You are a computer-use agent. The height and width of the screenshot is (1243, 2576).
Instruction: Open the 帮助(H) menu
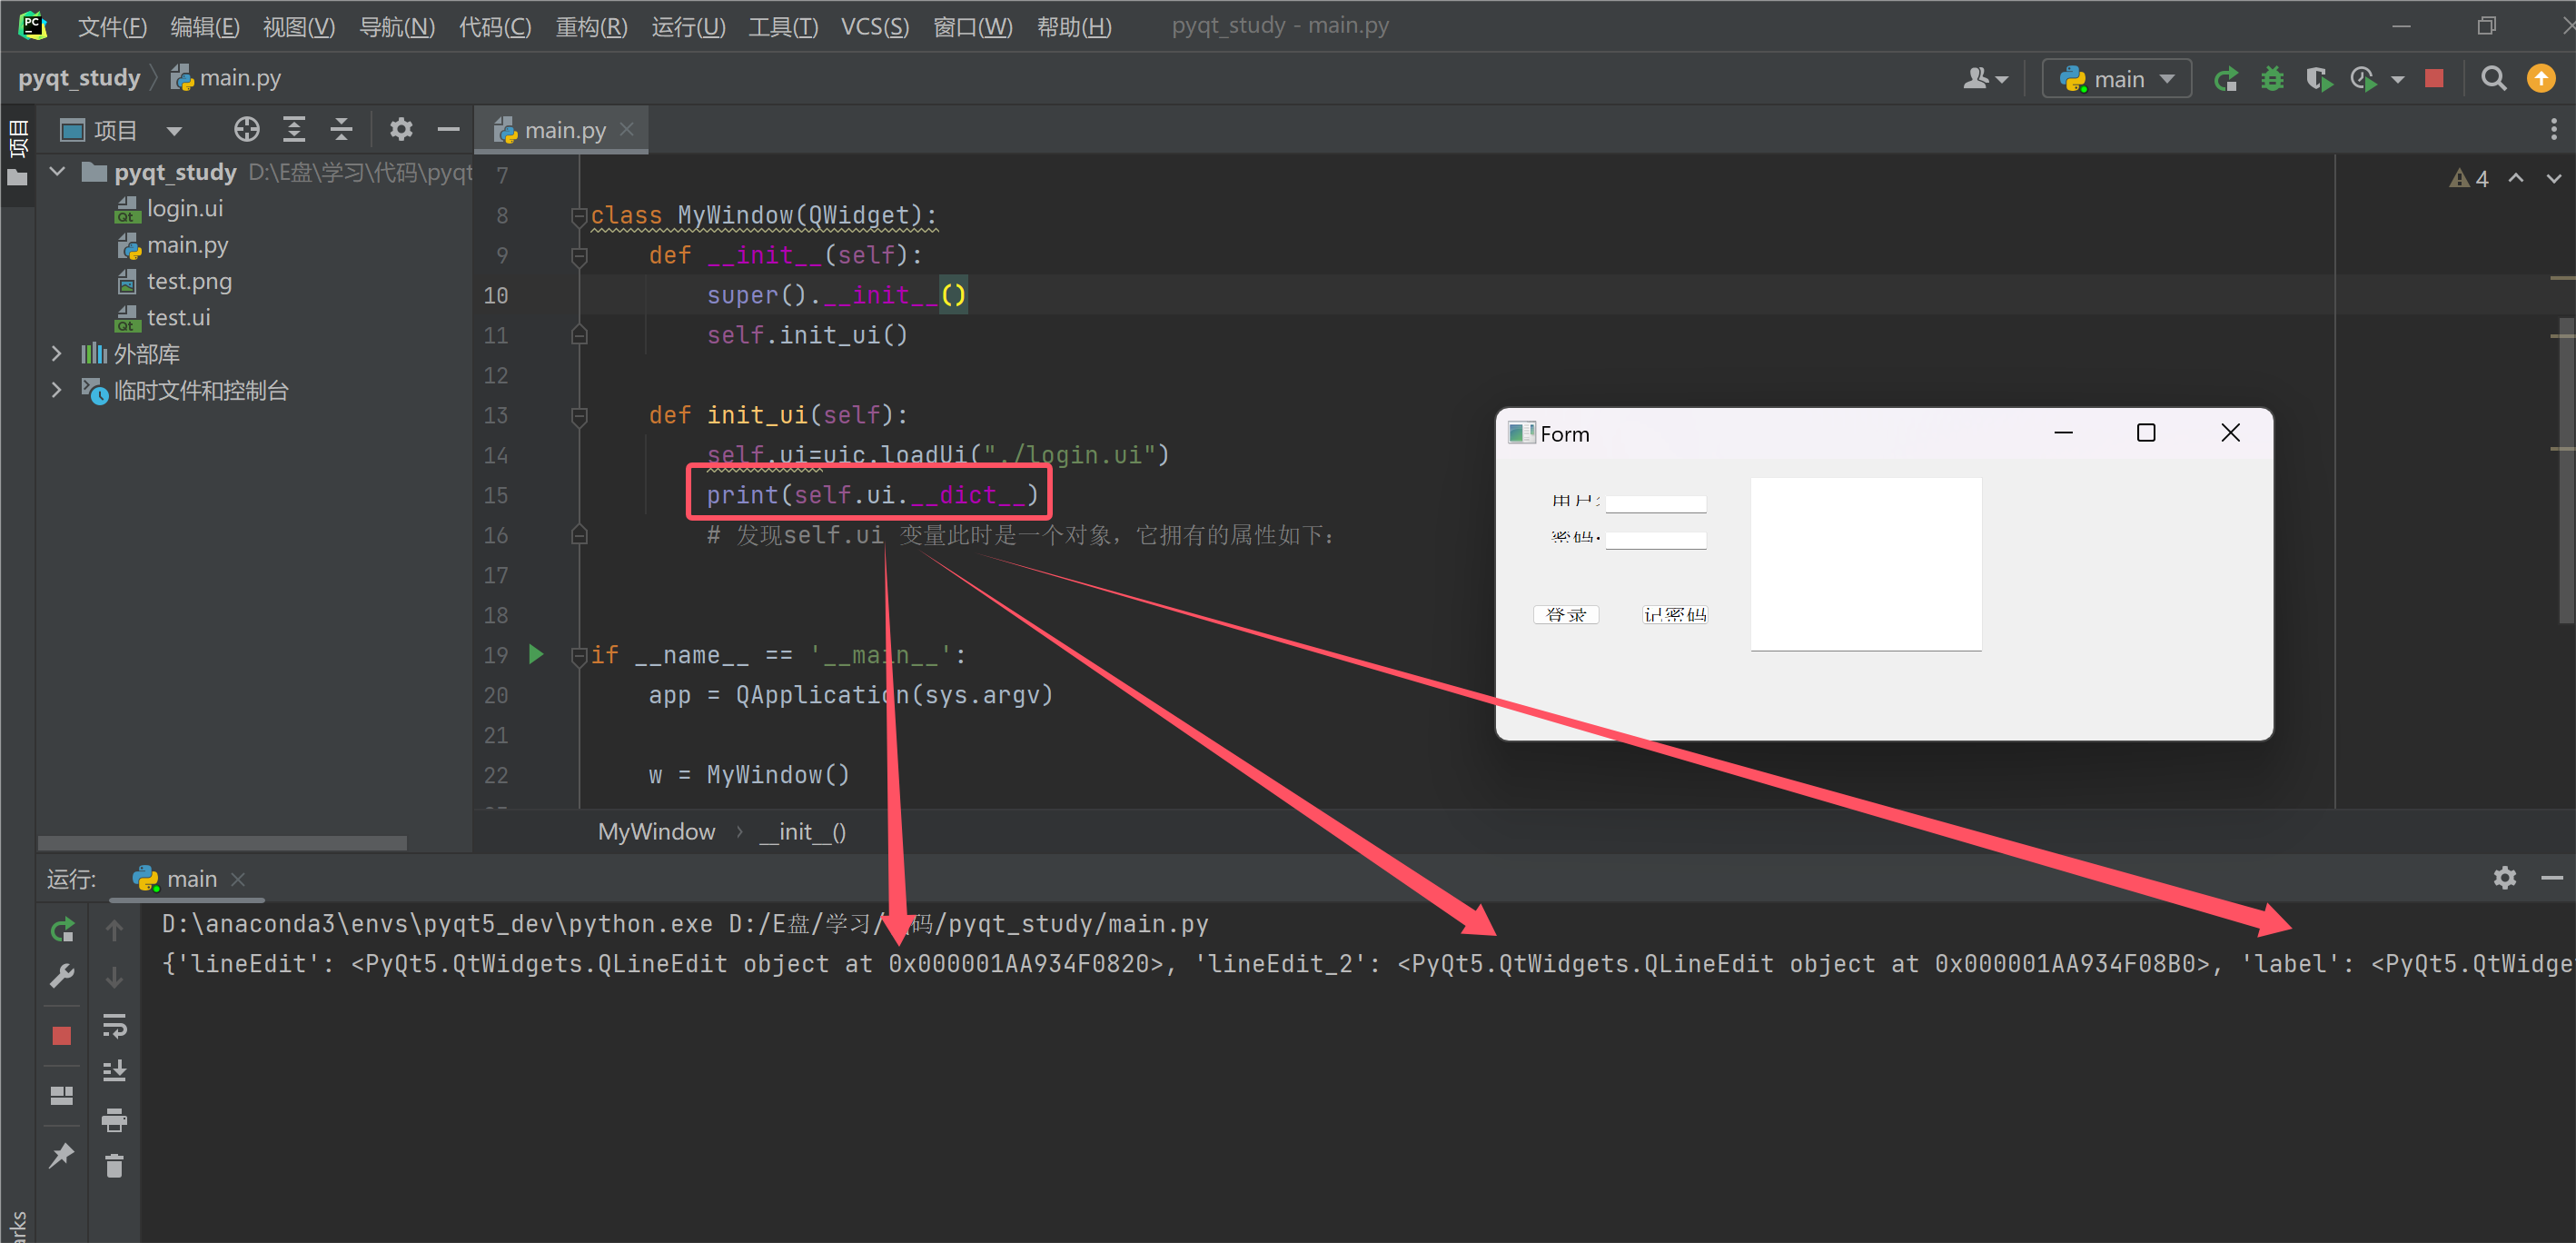[x=1074, y=27]
